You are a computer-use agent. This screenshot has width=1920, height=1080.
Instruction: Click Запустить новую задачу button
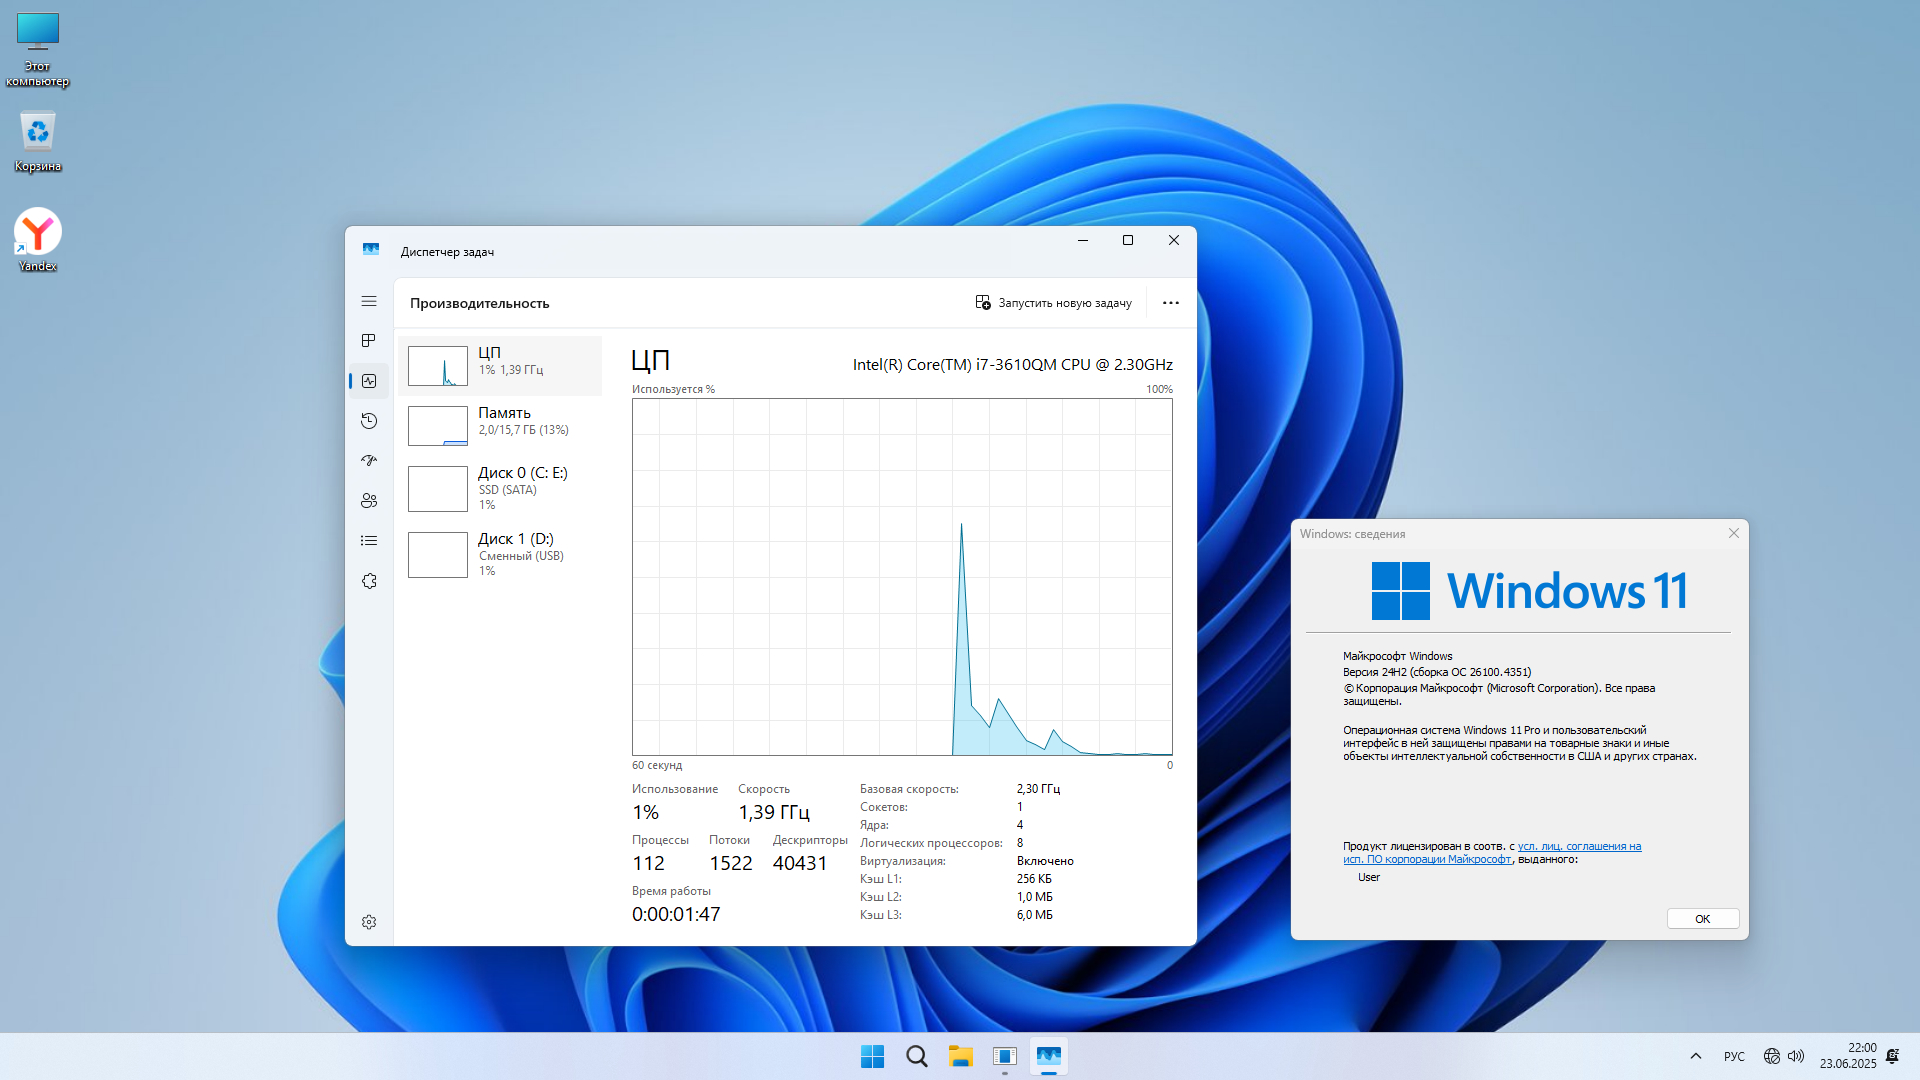(1053, 303)
